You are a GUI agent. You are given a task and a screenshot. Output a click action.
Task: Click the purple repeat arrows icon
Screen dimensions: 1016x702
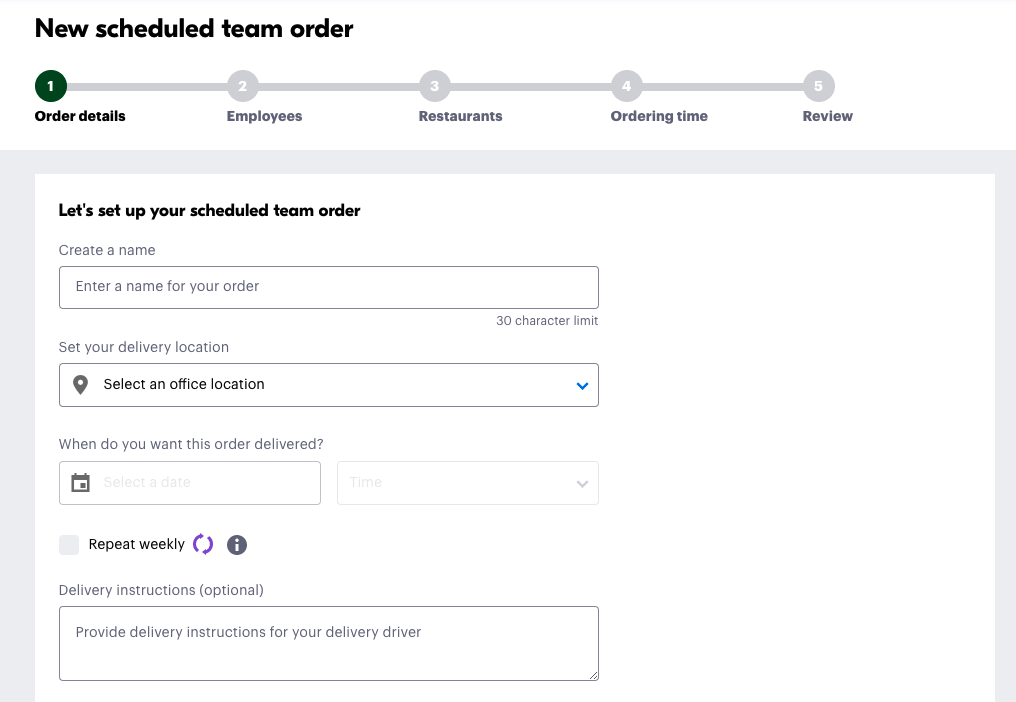click(203, 544)
